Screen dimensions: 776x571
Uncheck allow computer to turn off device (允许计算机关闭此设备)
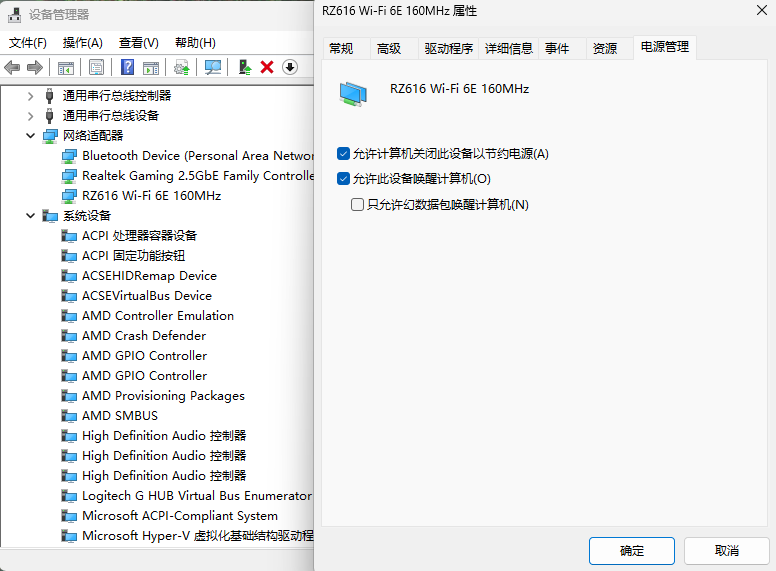344,154
